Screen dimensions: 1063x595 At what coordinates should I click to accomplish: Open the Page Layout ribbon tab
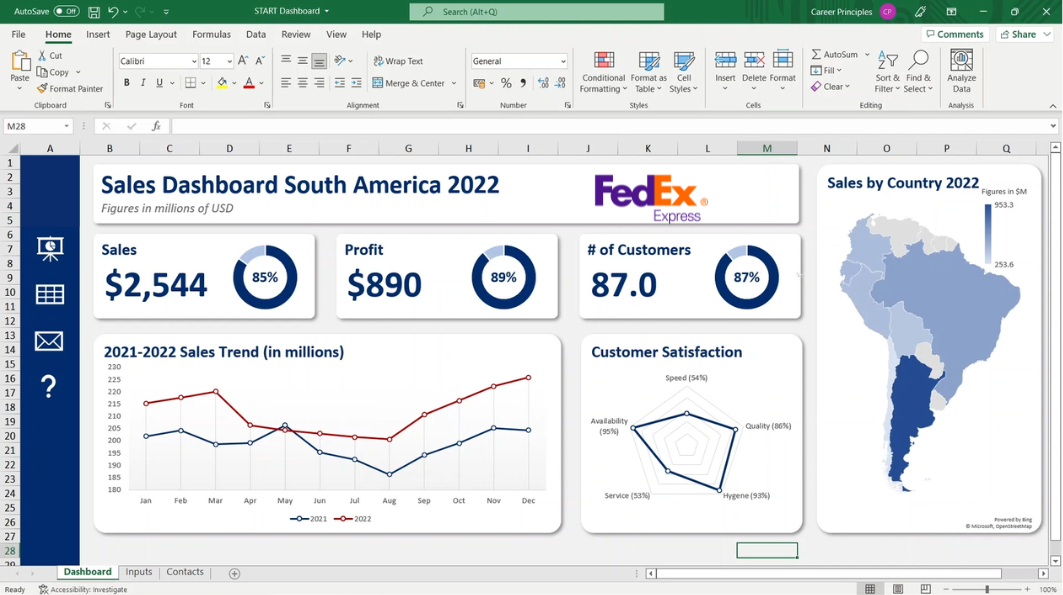click(151, 34)
